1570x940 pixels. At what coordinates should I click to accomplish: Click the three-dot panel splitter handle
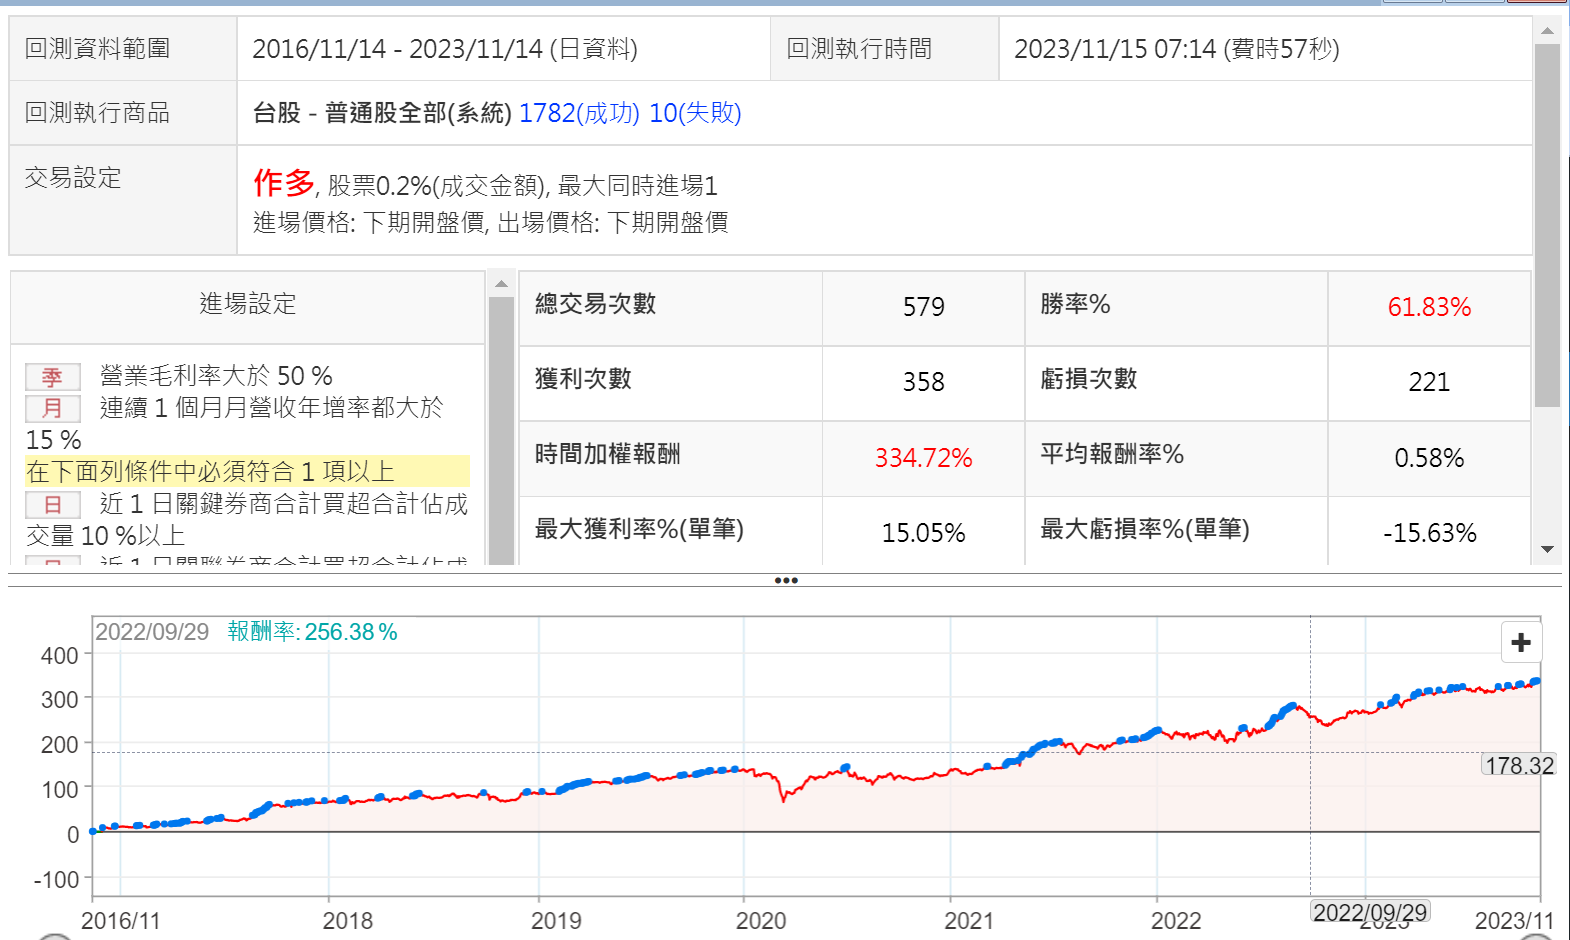[785, 580]
